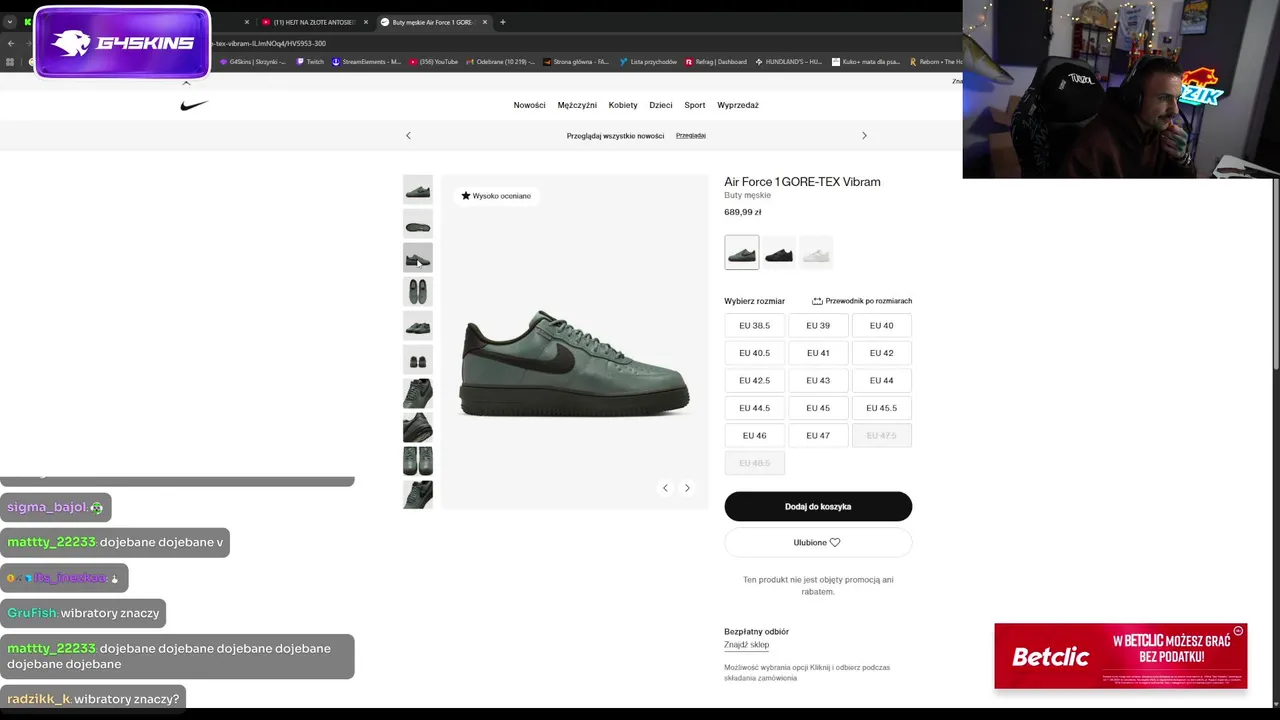The image size is (1280, 720).
Task: Click browser back arrow
Action: (11, 43)
